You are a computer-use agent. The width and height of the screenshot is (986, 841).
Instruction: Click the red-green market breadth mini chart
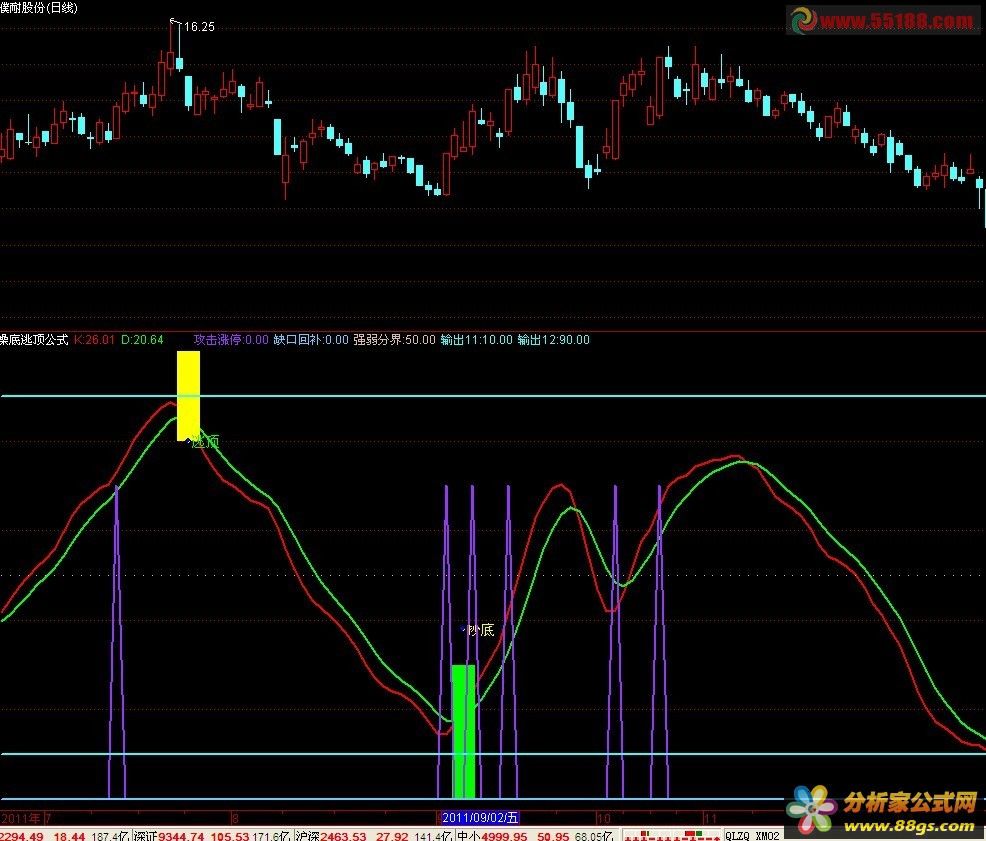click(x=672, y=835)
